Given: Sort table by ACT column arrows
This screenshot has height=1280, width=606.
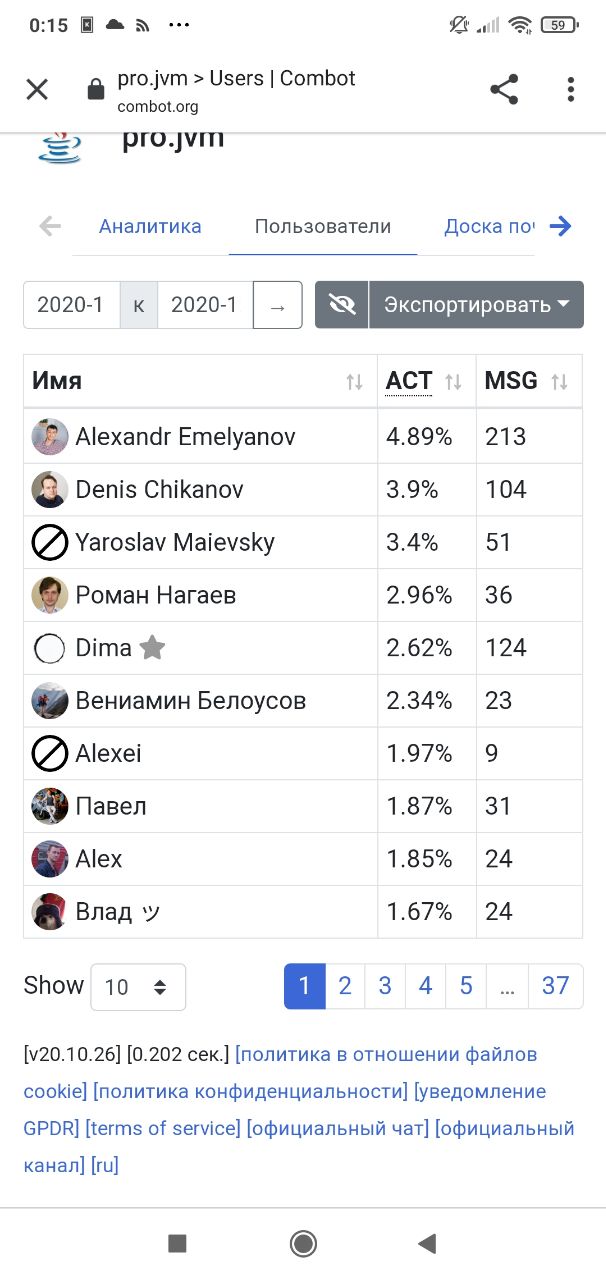Looking at the screenshot, I should [453, 381].
